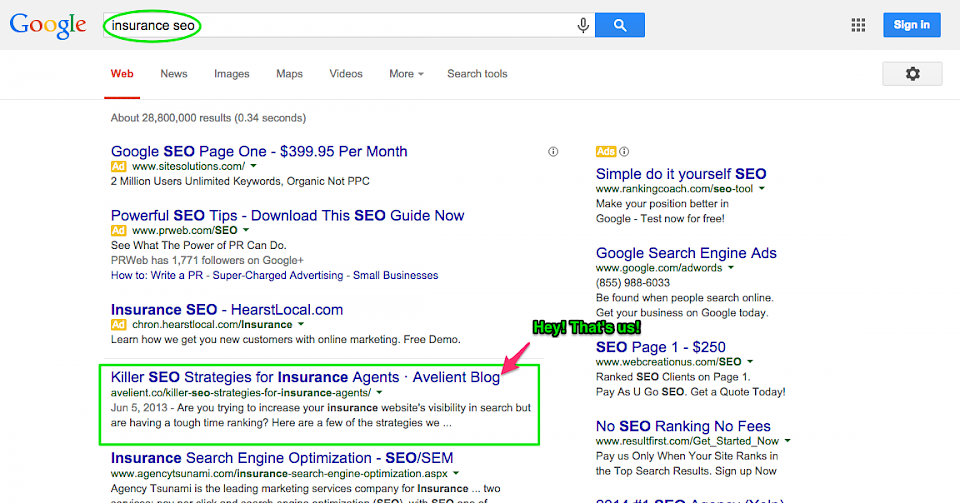The width and height of the screenshot is (960, 503).
Task: Open Google Search Engine Ads link
Action: pos(686,253)
